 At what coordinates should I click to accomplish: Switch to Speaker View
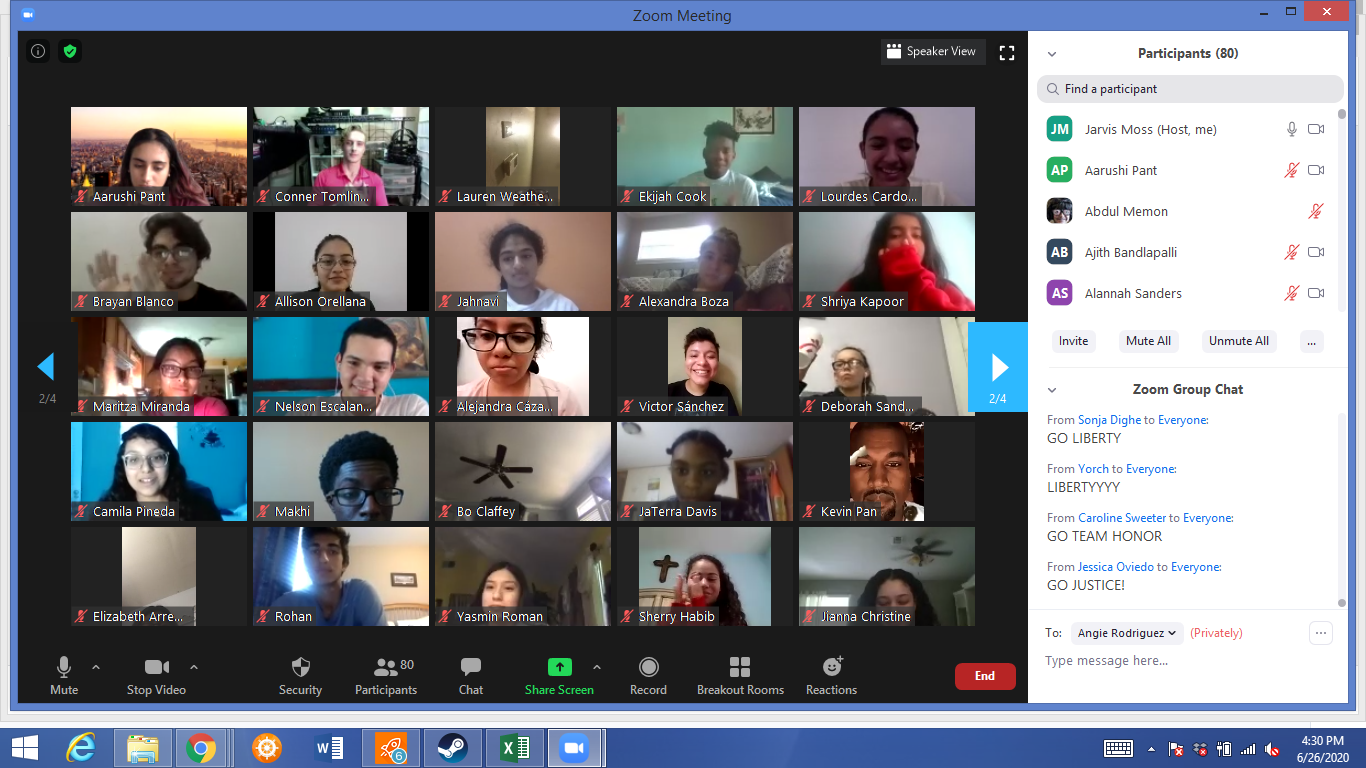click(x=931, y=52)
